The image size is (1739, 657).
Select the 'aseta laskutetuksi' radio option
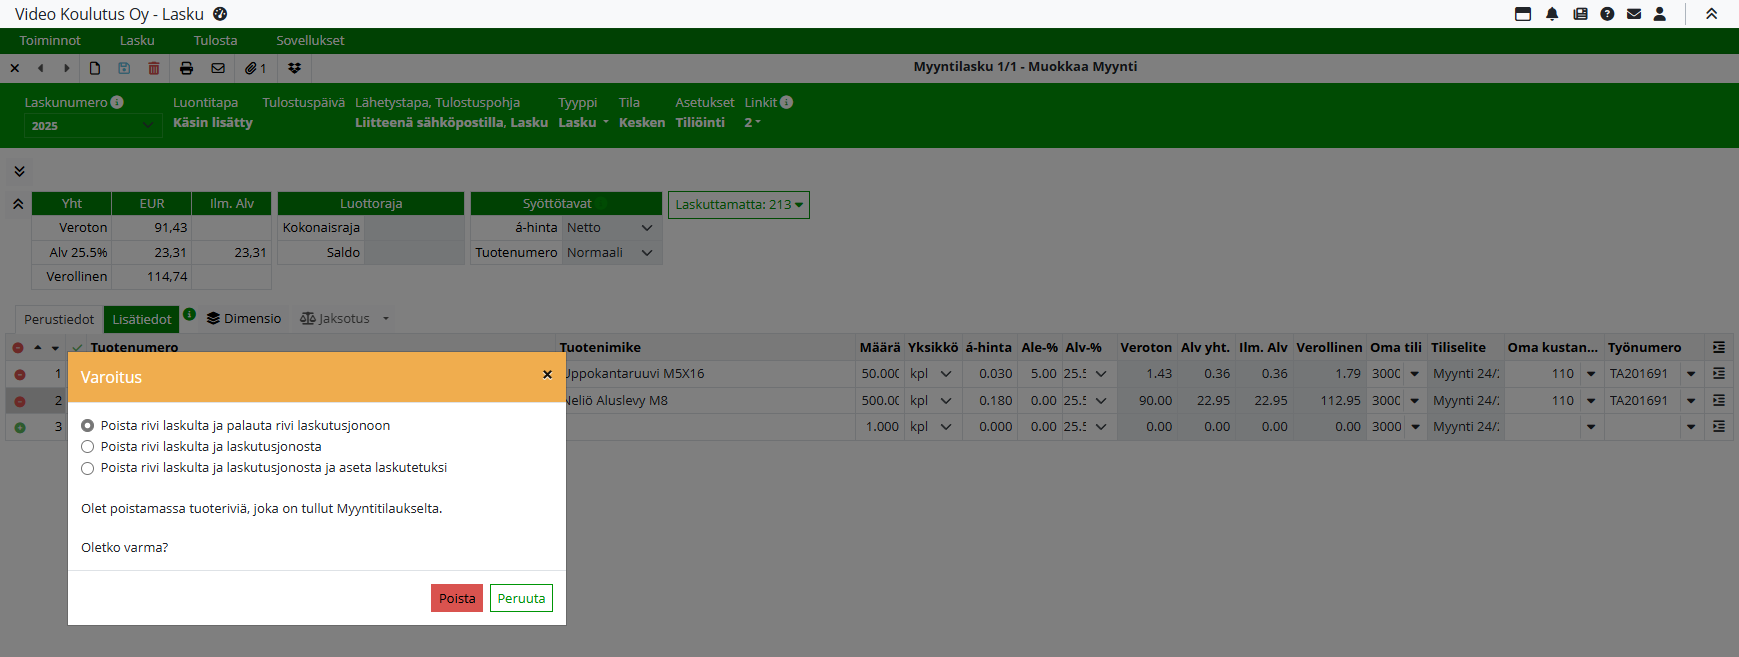[88, 468]
